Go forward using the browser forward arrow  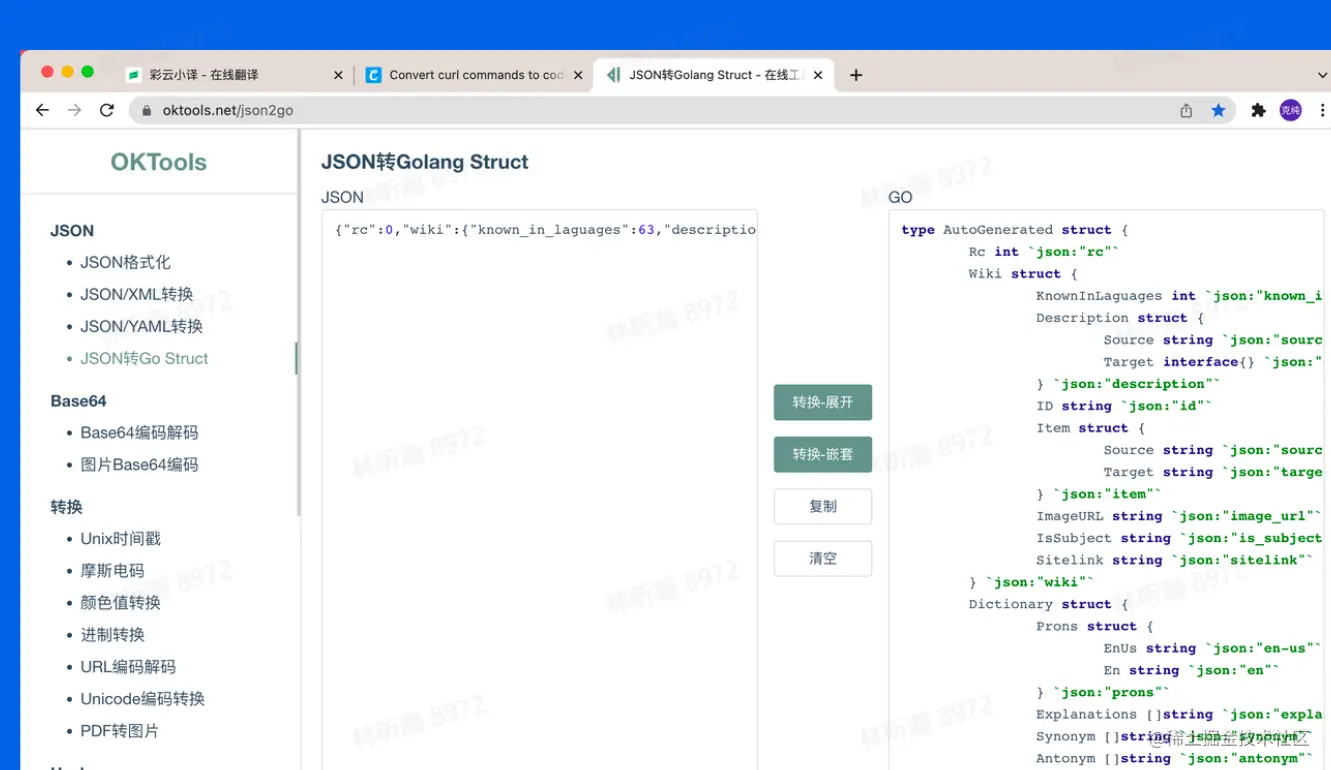tap(75, 110)
